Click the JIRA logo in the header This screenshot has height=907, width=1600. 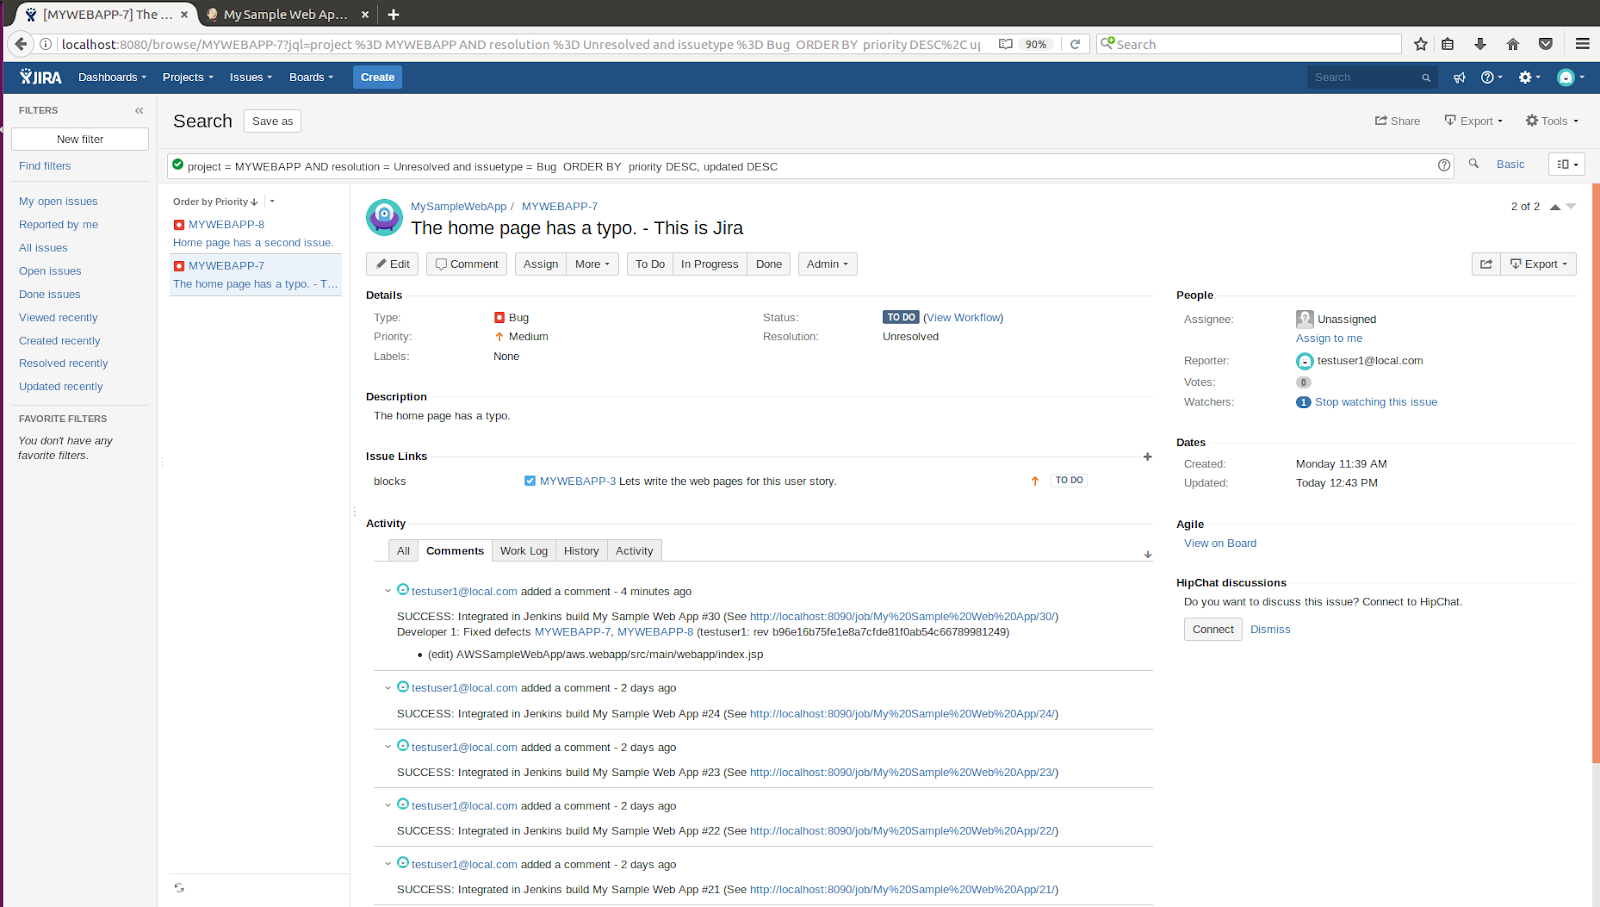tap(41, 77)
